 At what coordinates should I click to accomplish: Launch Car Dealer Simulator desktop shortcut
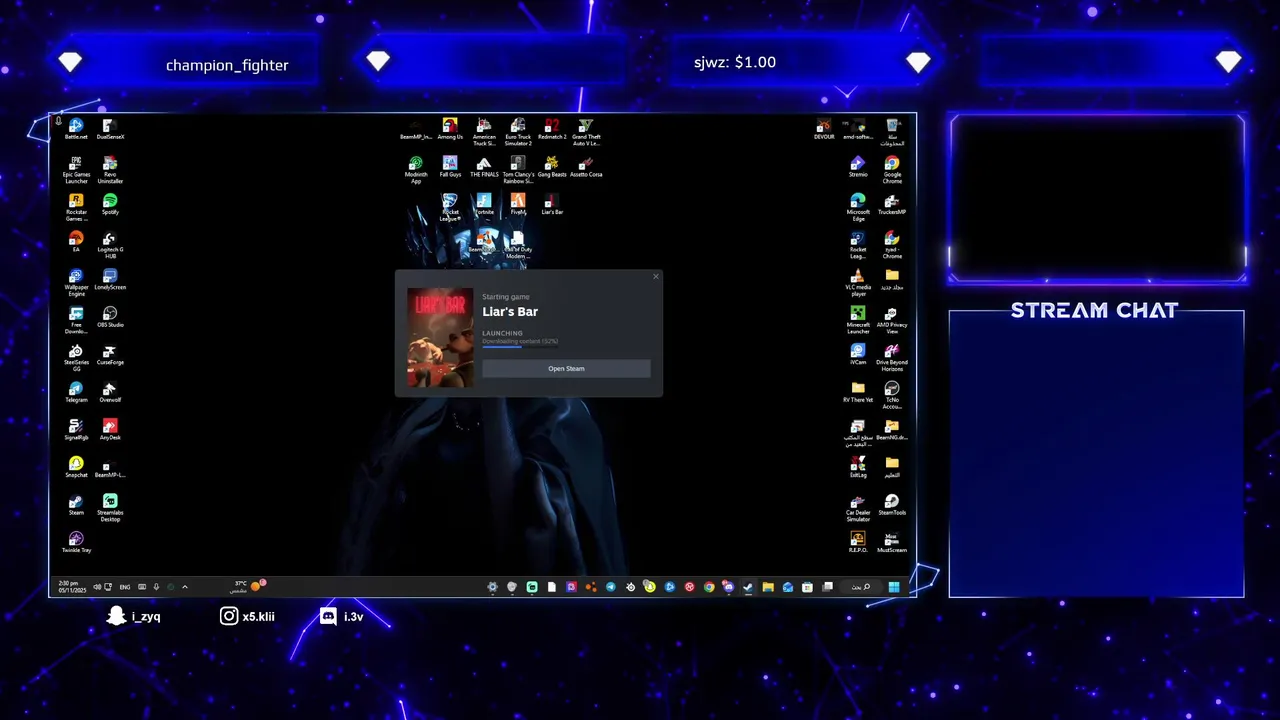click(x=858, y=508)
